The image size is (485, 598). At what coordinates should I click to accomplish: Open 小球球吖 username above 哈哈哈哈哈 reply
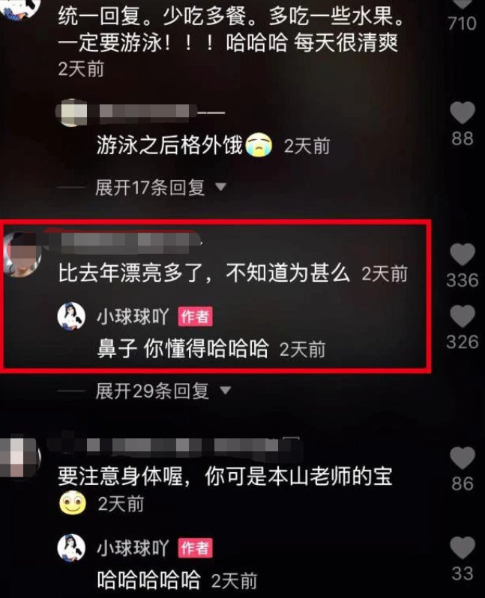133,548
